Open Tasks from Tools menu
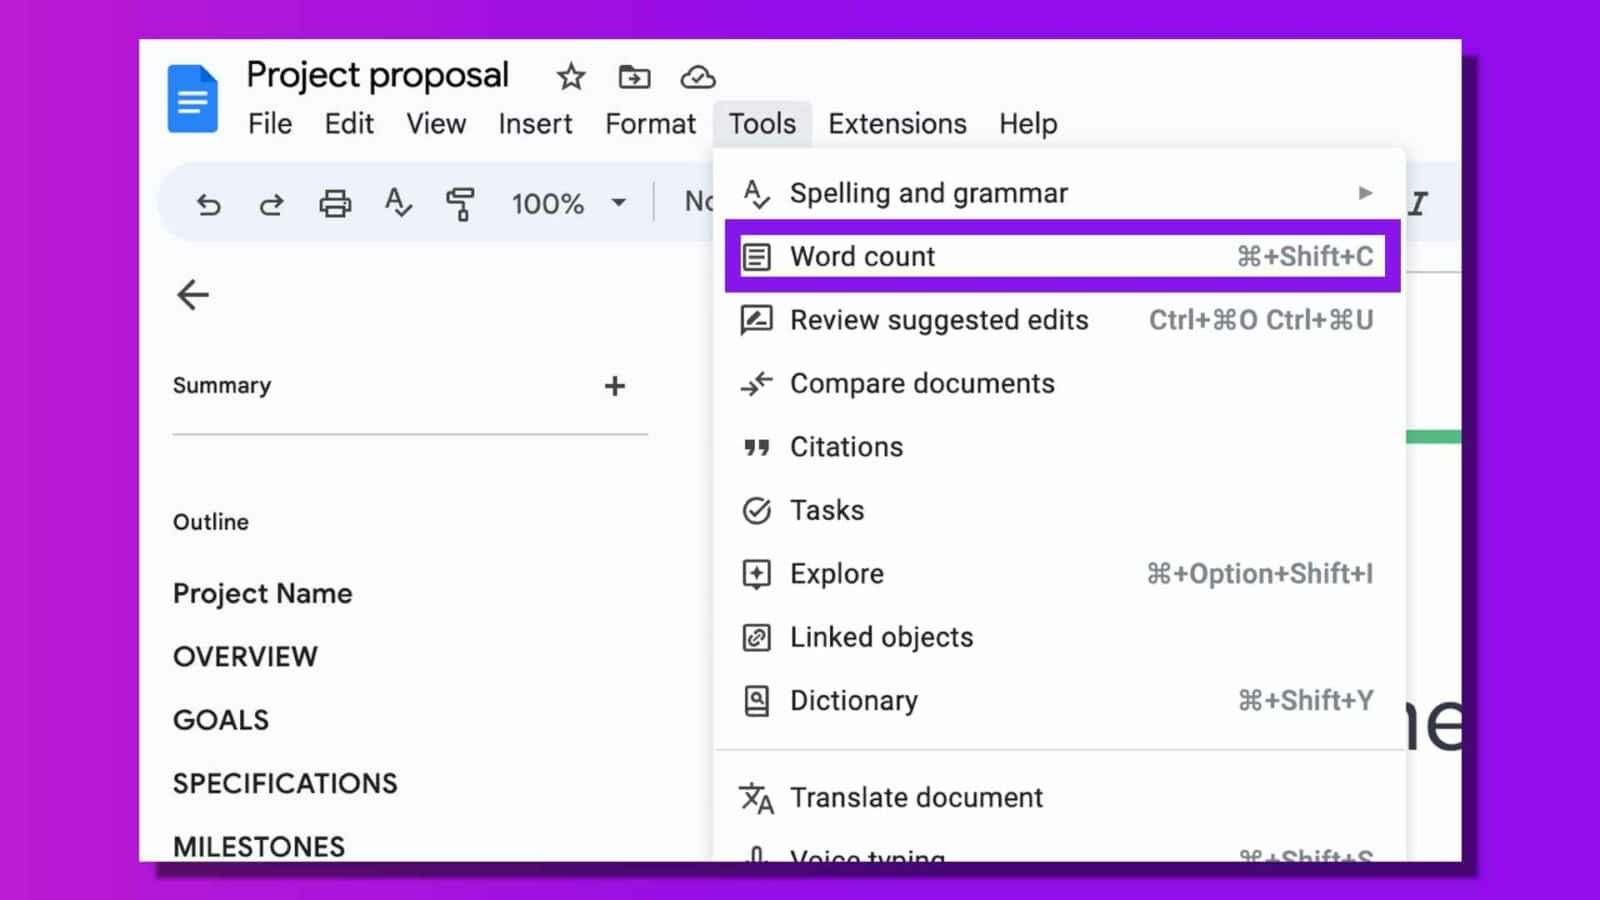1600x900 pixels. [x=1060, y=510]
